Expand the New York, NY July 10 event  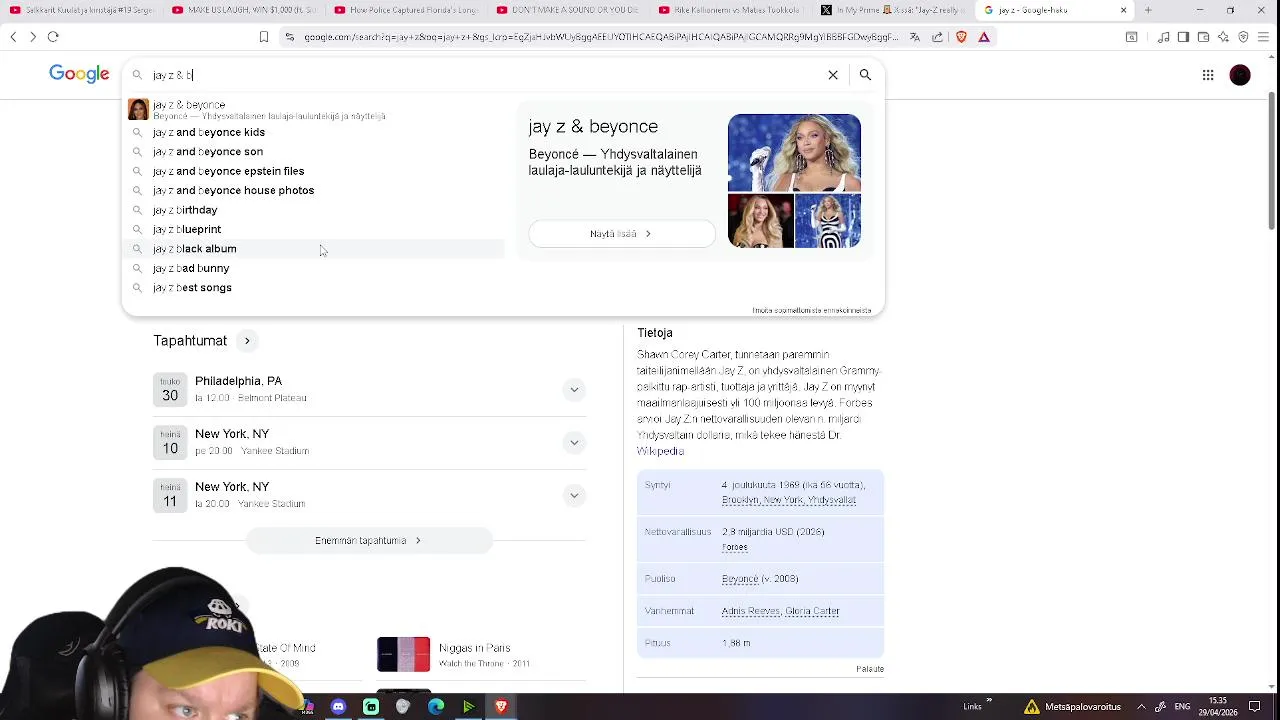(x=574, y=442)
